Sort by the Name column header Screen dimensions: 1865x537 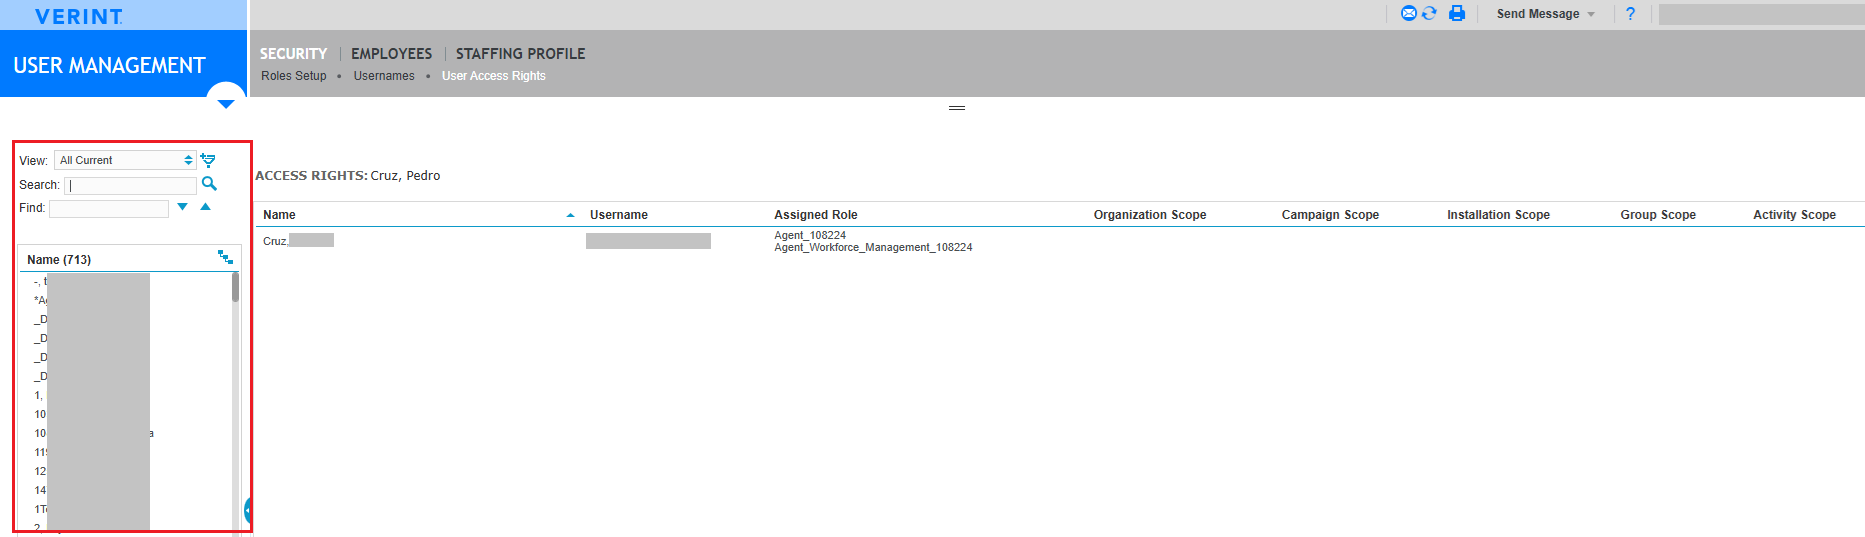point(279,215)
